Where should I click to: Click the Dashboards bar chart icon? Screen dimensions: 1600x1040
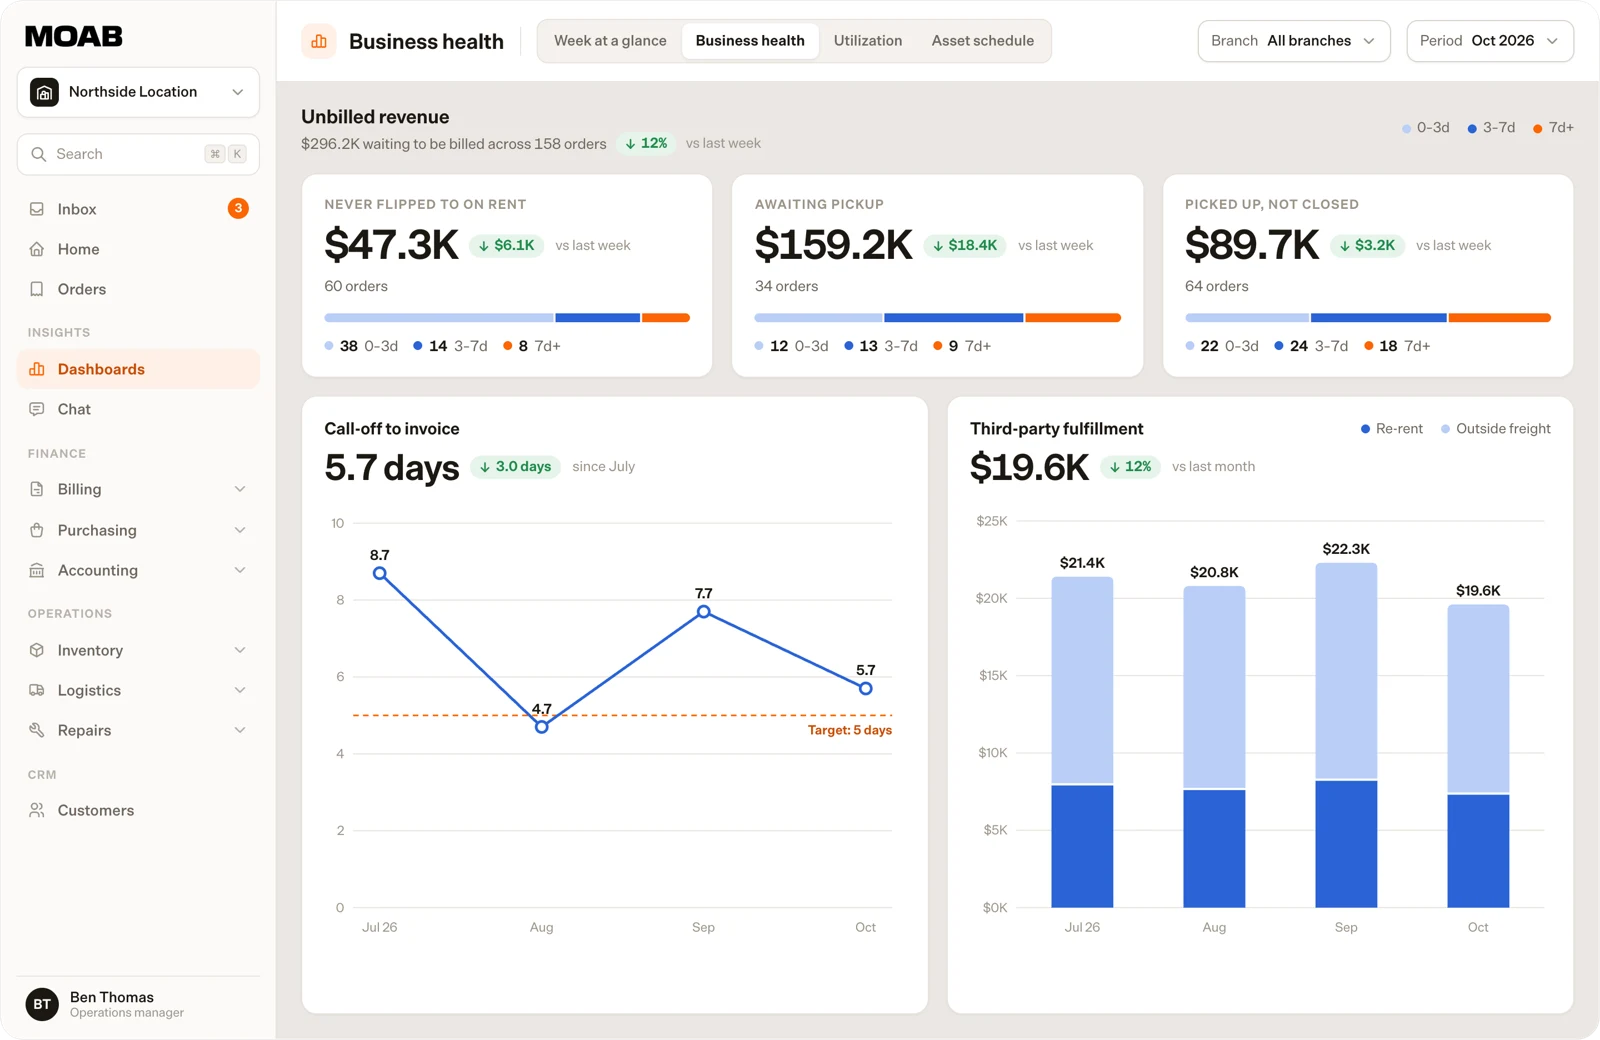click(x=37, y=369)
